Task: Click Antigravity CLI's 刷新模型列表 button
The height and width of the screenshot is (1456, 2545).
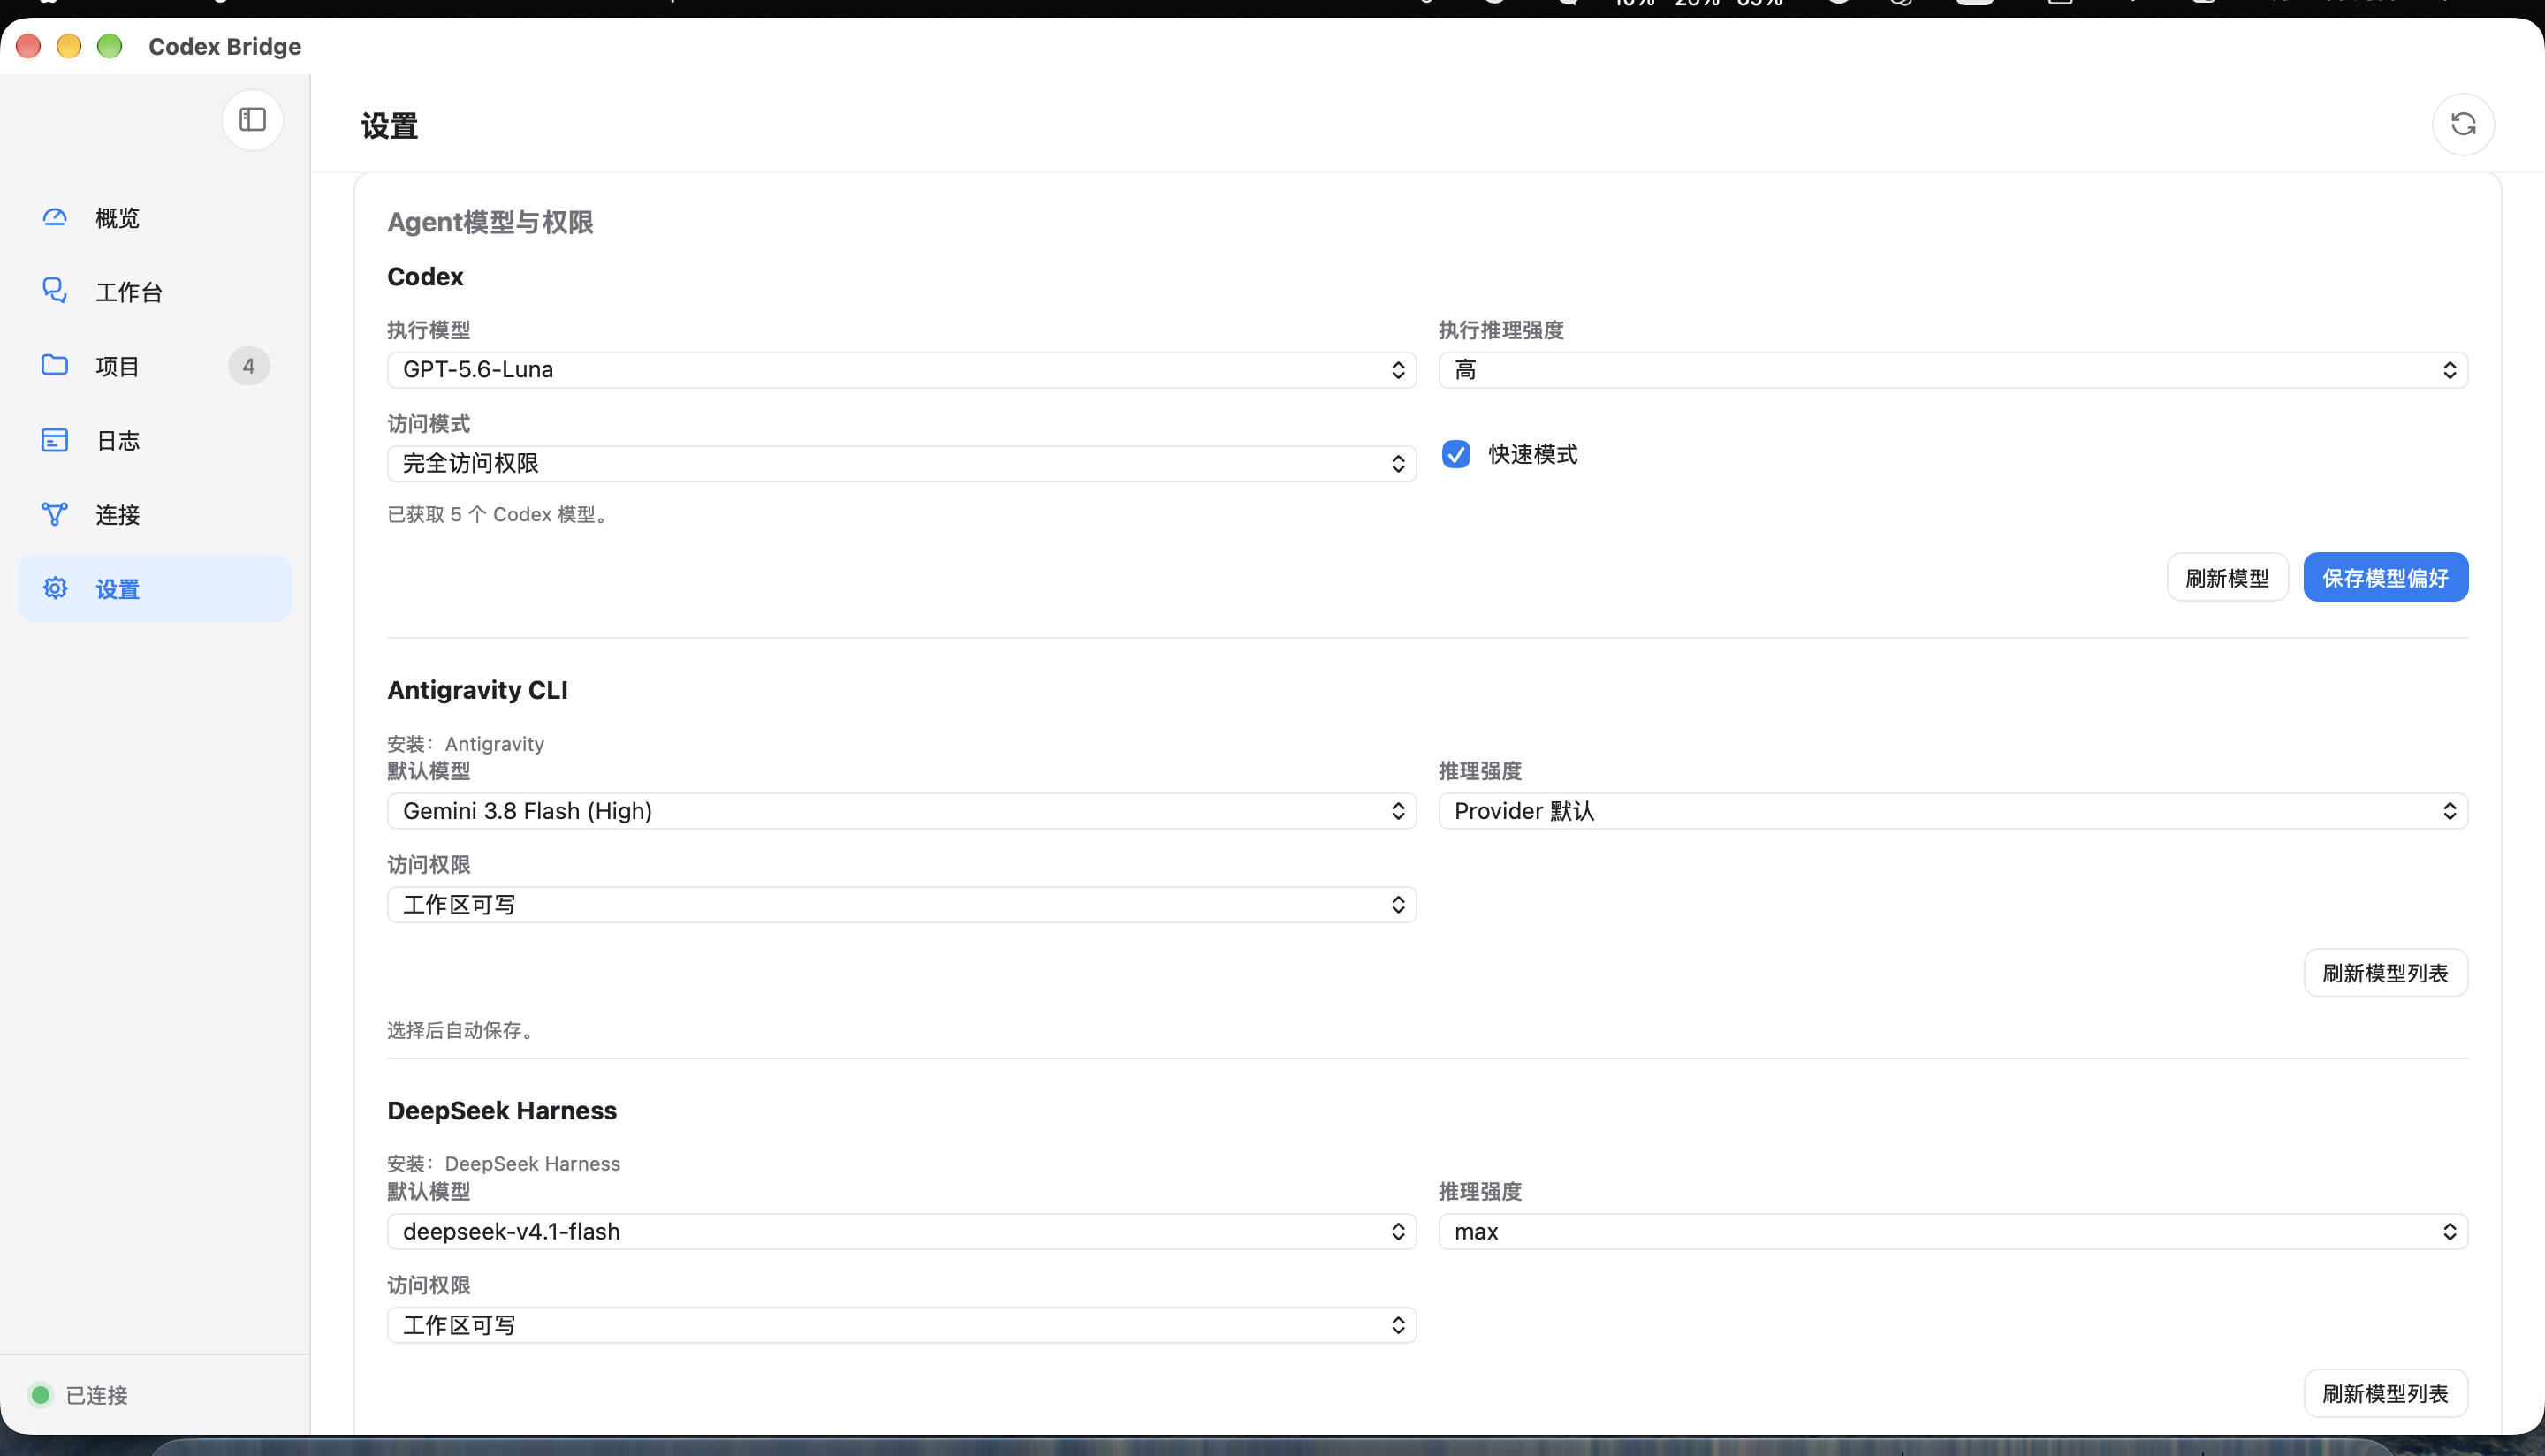Action: (x=2386, y=973)
